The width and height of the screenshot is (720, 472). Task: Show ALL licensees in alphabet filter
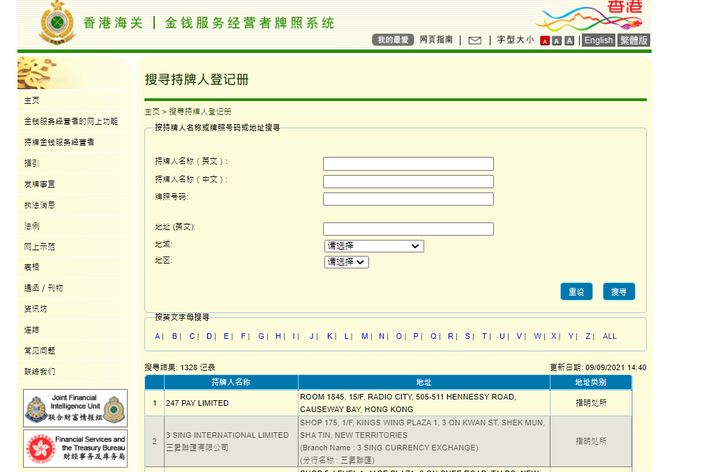pos(609,336)
